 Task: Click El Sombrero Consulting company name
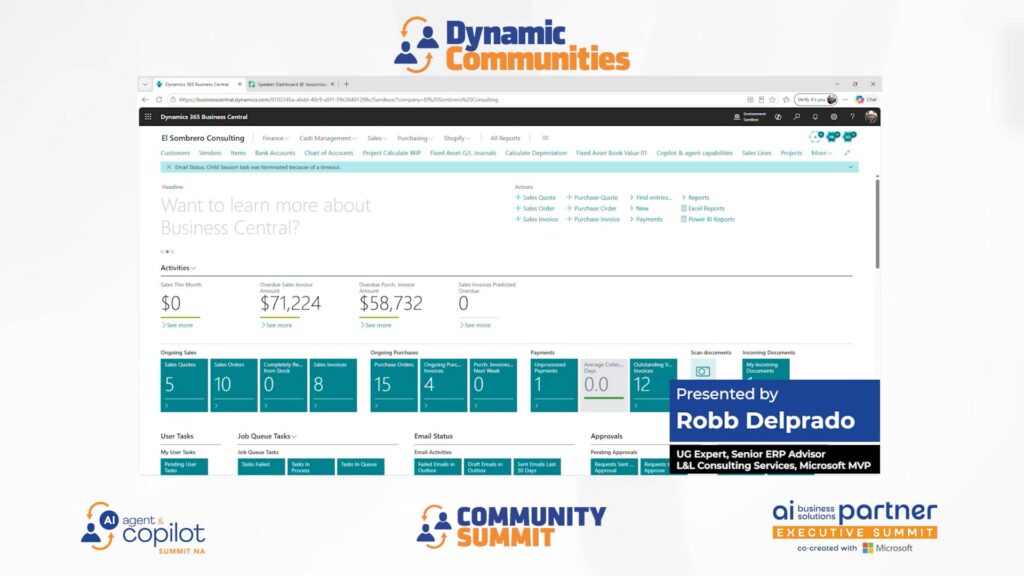click(202, 138)
